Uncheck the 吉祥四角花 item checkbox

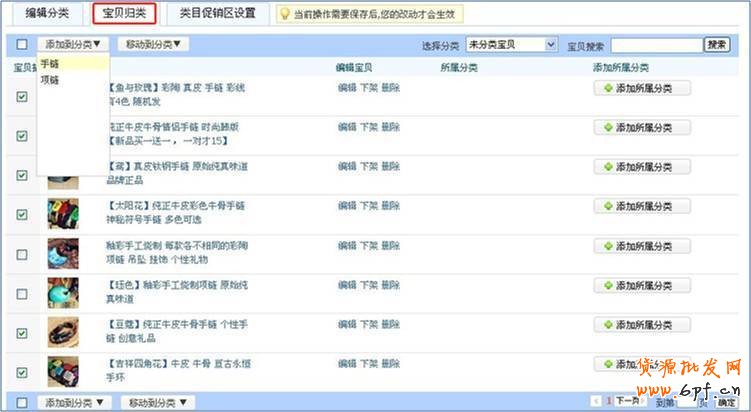click(x=22, y=372)
